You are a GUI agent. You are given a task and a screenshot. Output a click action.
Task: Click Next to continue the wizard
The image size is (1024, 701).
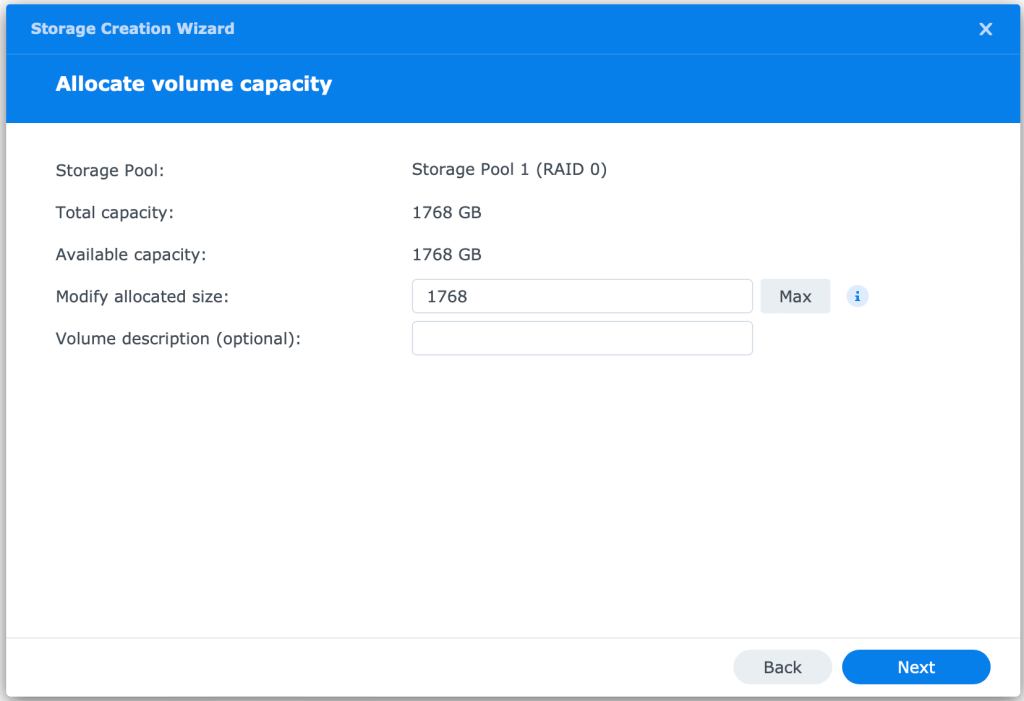[916, 667]
